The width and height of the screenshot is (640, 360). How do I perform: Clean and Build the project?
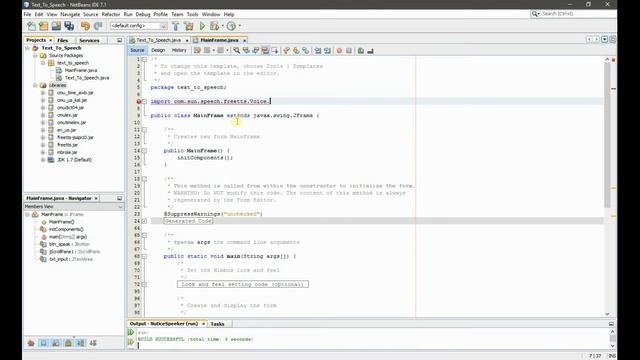point(189,26)
